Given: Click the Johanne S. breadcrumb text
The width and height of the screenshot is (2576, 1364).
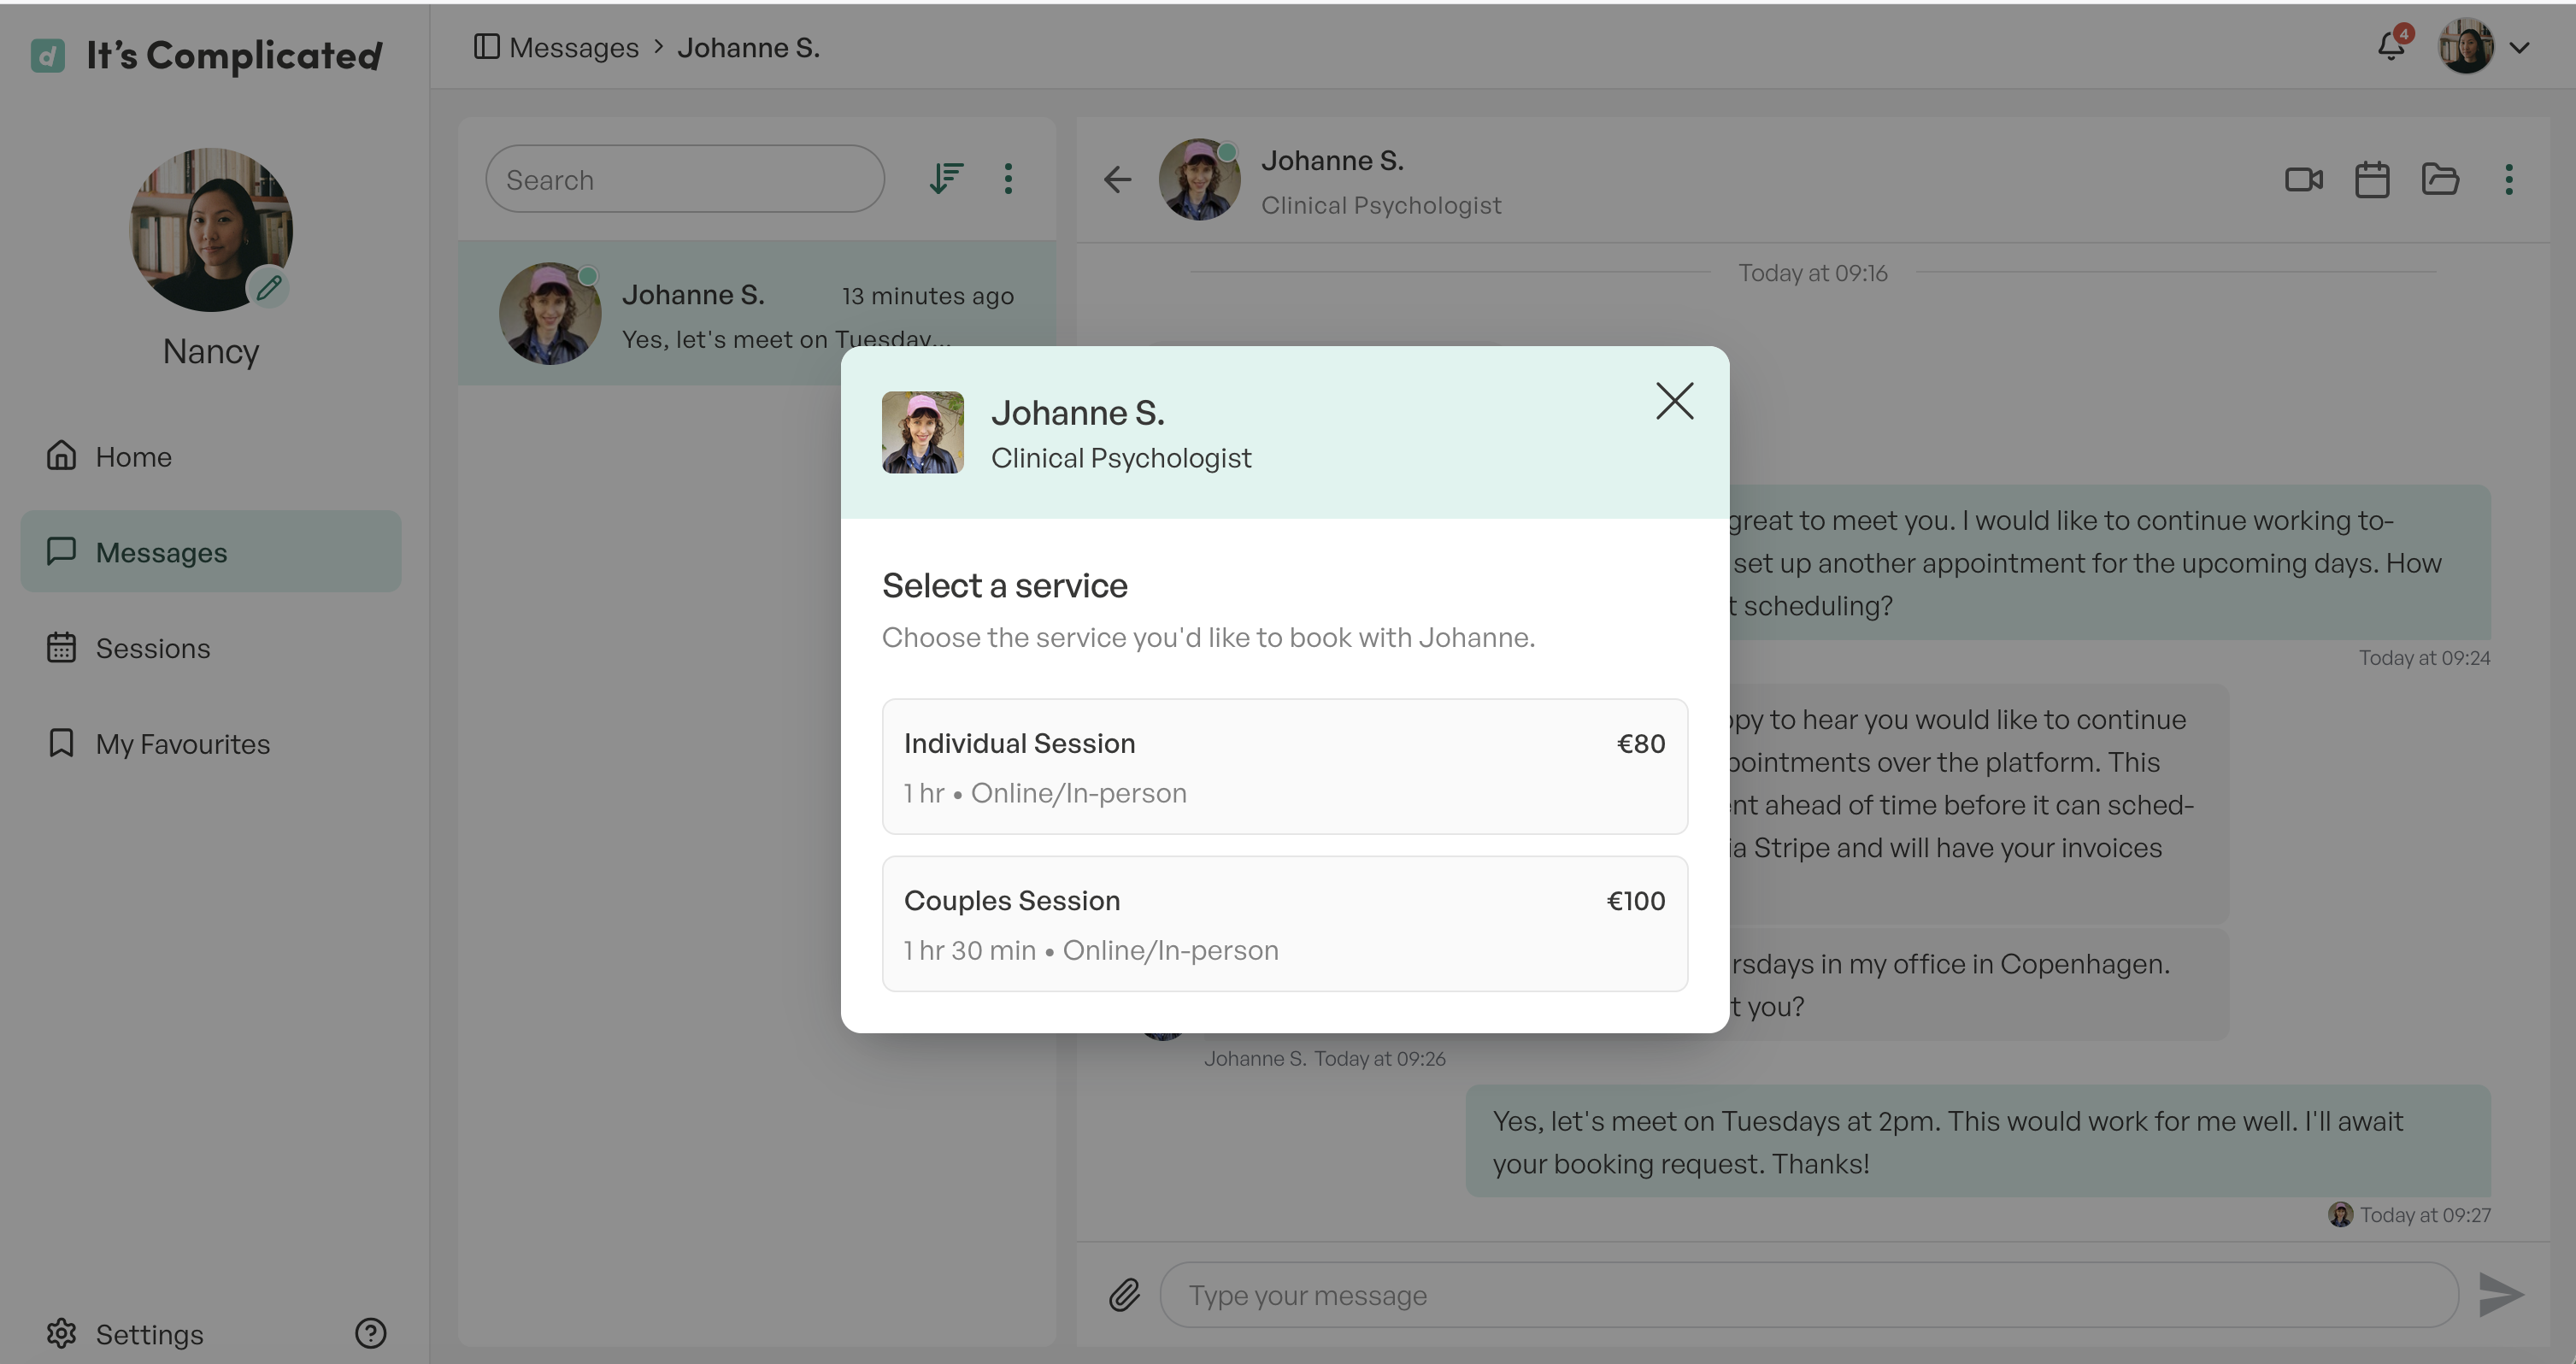Looking at the screenshot, I should 749,47.
